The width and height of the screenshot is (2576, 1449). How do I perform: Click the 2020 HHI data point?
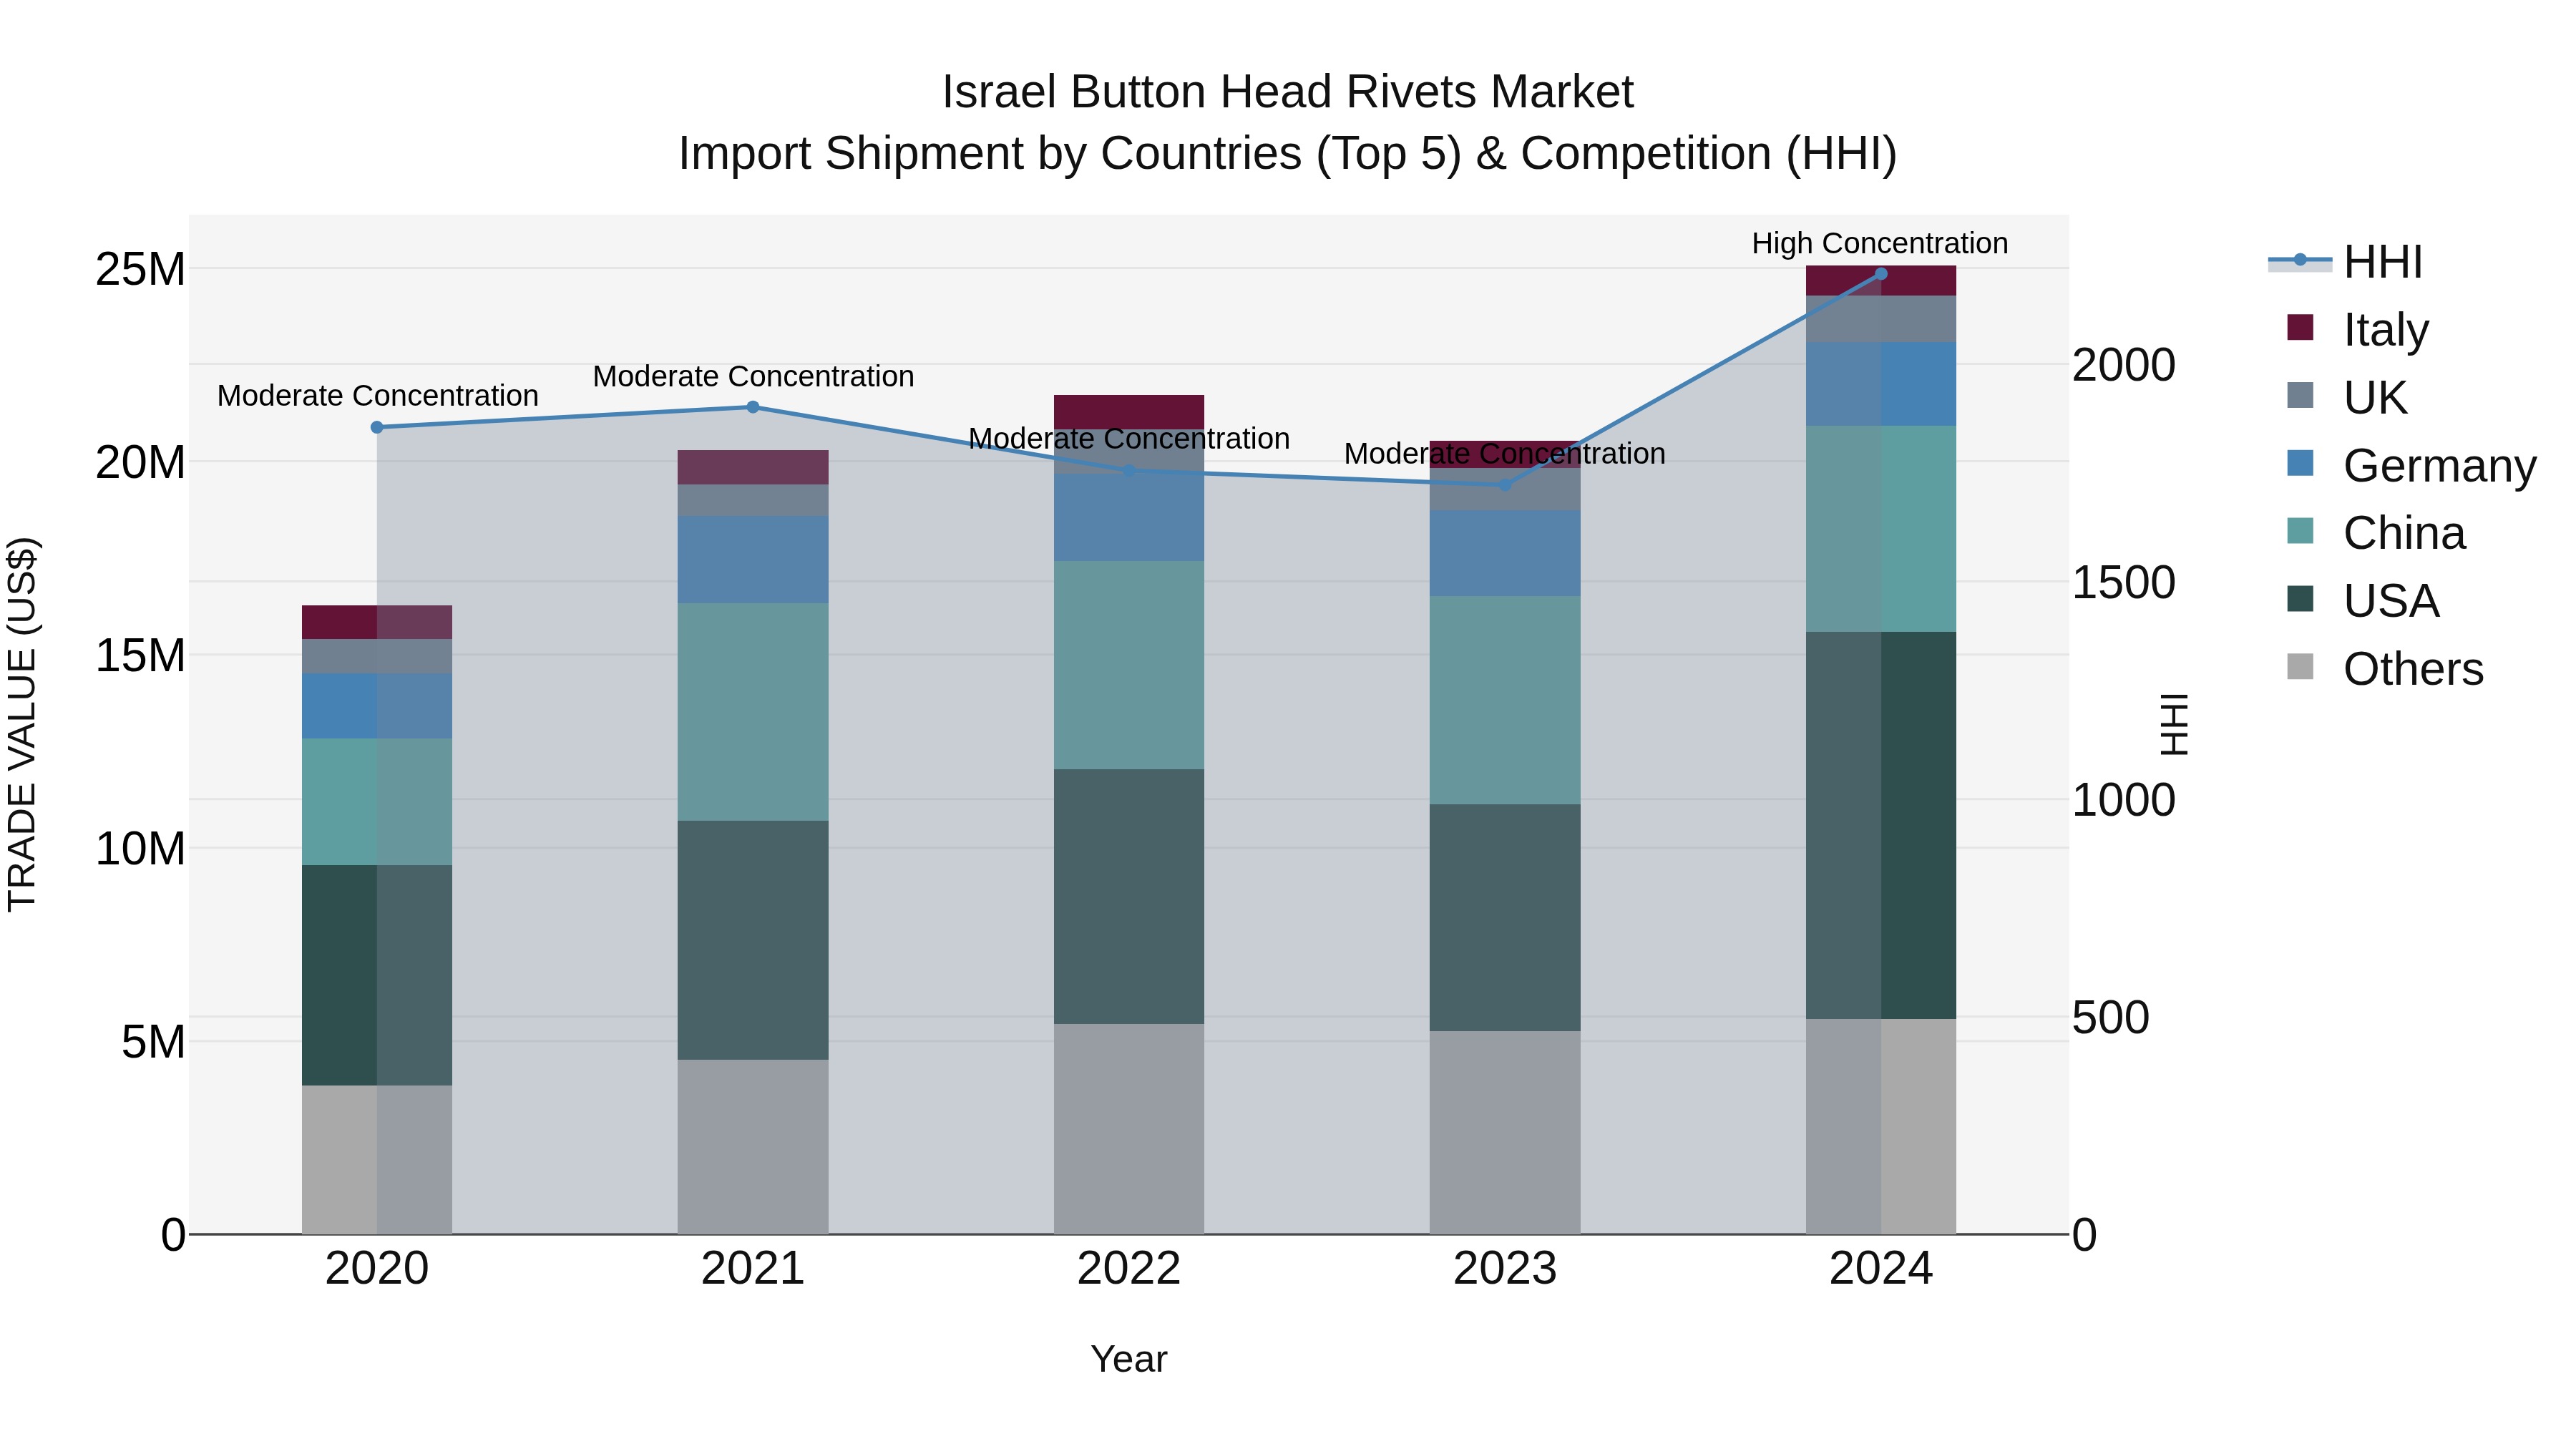point(377,427)
